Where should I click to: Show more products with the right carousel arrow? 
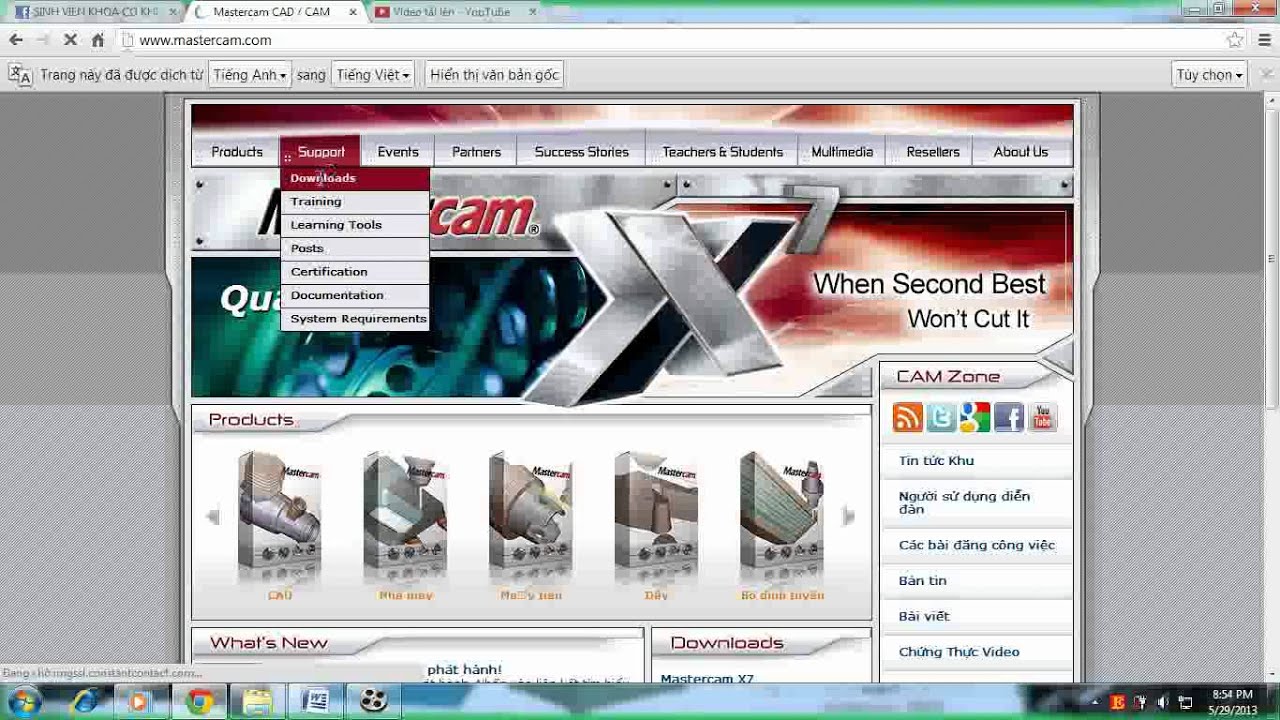[x=849, y=516]
